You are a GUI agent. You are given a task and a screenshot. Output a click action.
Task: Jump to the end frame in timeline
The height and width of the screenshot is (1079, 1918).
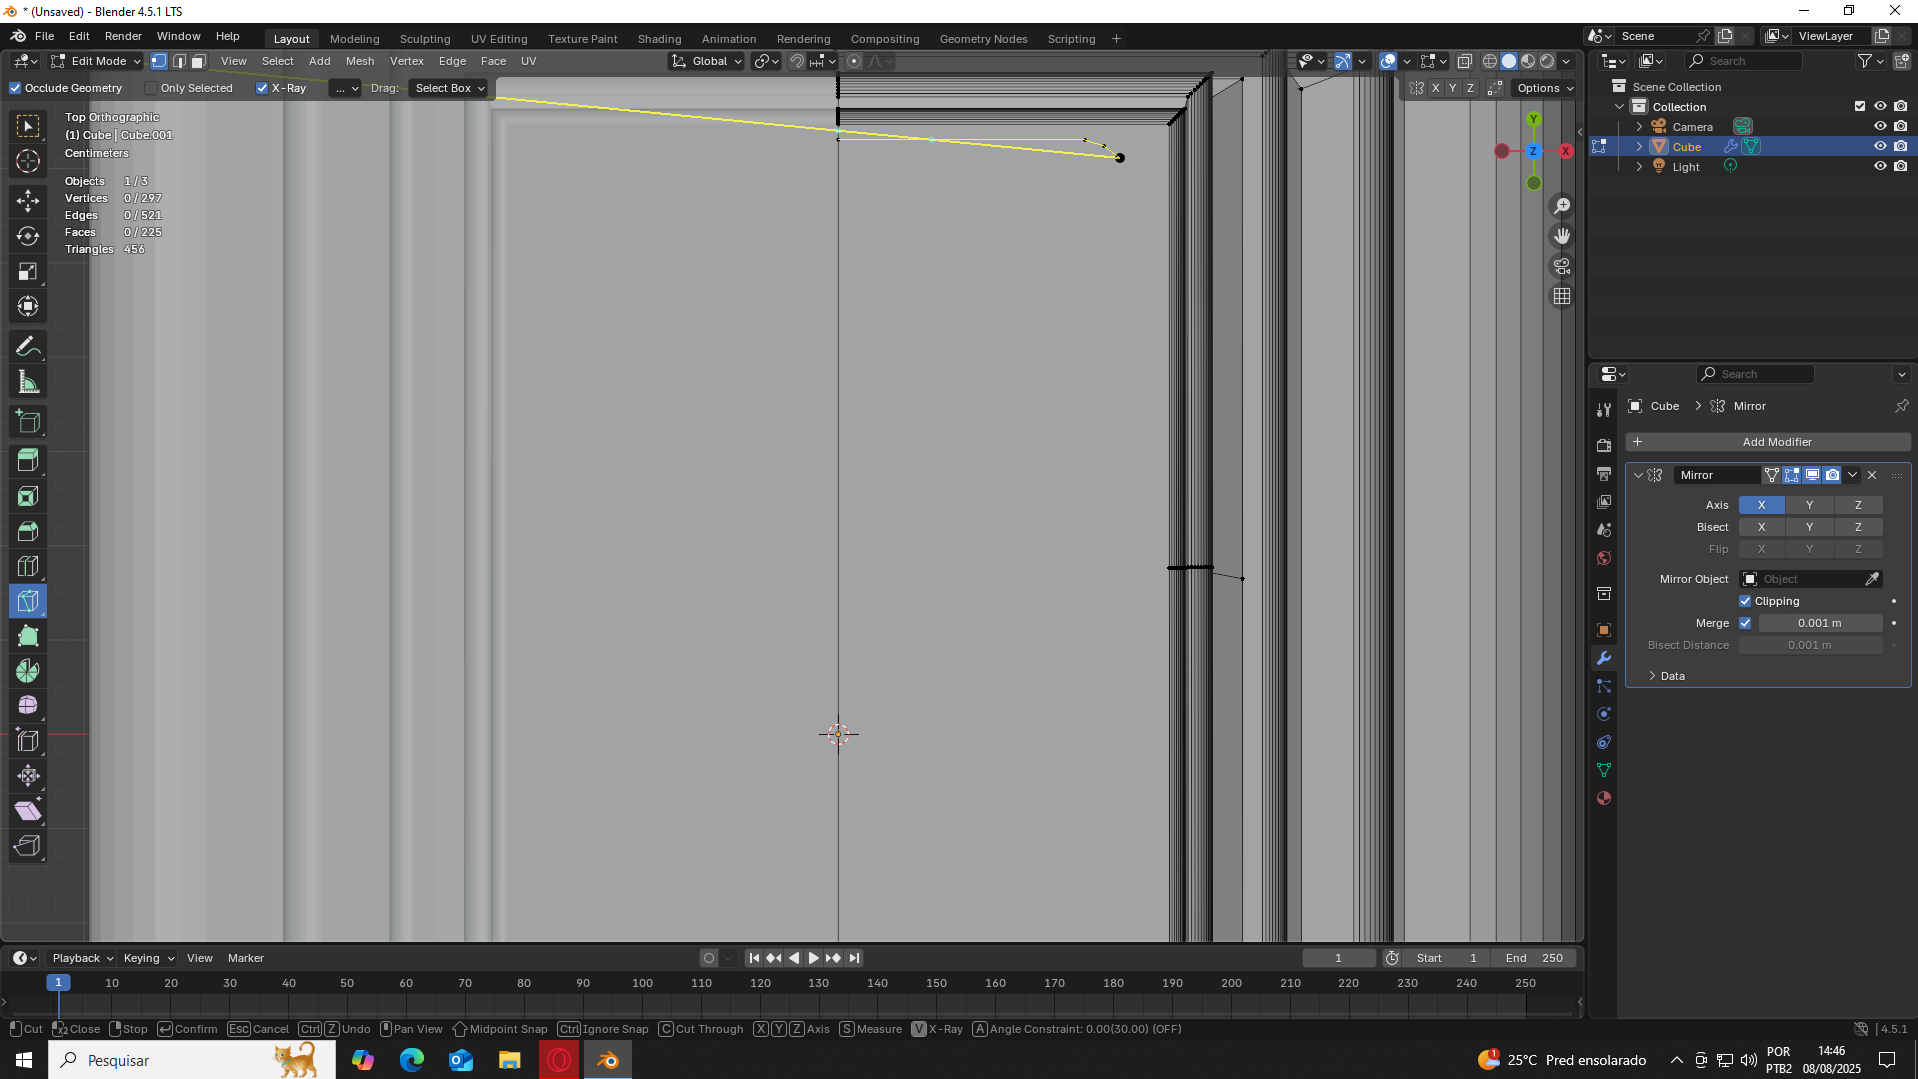pos(854,958)
